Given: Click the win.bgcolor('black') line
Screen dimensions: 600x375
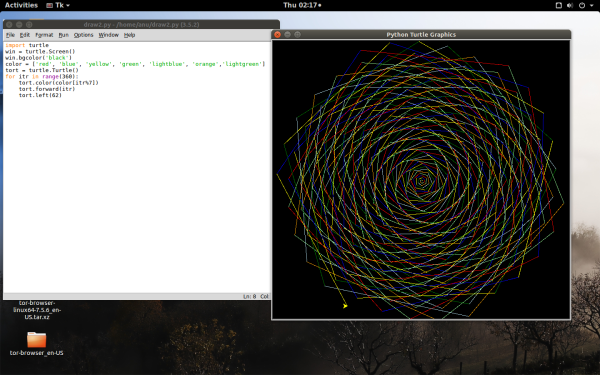Looking at the screenshot, I should click(x=38, y=58).
